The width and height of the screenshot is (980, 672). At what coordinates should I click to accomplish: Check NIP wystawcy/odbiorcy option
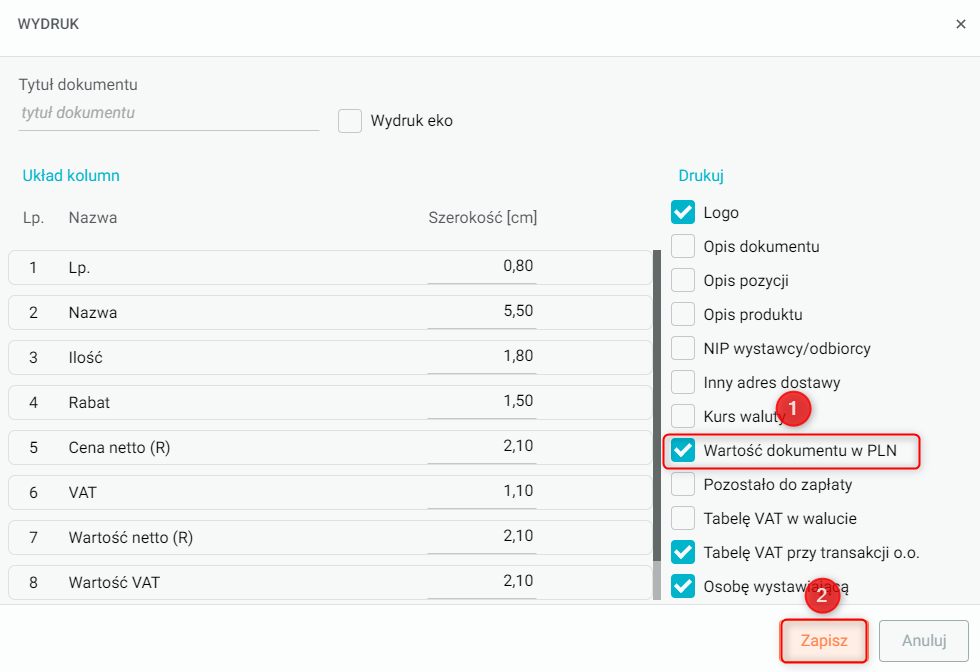tap(683, 348)
